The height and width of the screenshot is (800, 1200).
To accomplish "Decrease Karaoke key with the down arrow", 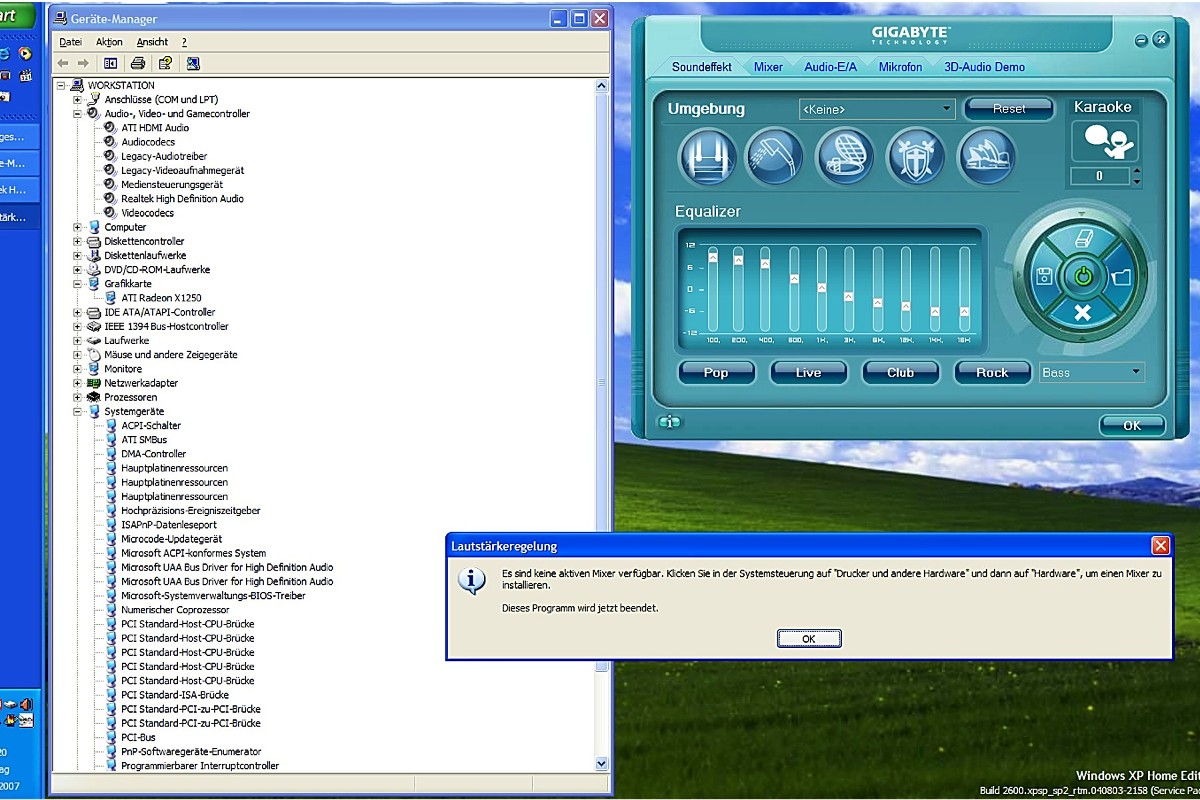I will (1136, 182).
